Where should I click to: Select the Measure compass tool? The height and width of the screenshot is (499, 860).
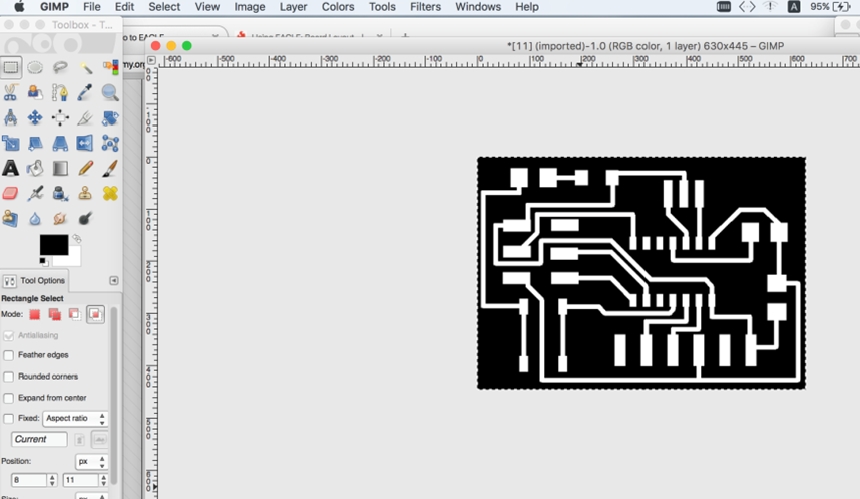[10, 118]
